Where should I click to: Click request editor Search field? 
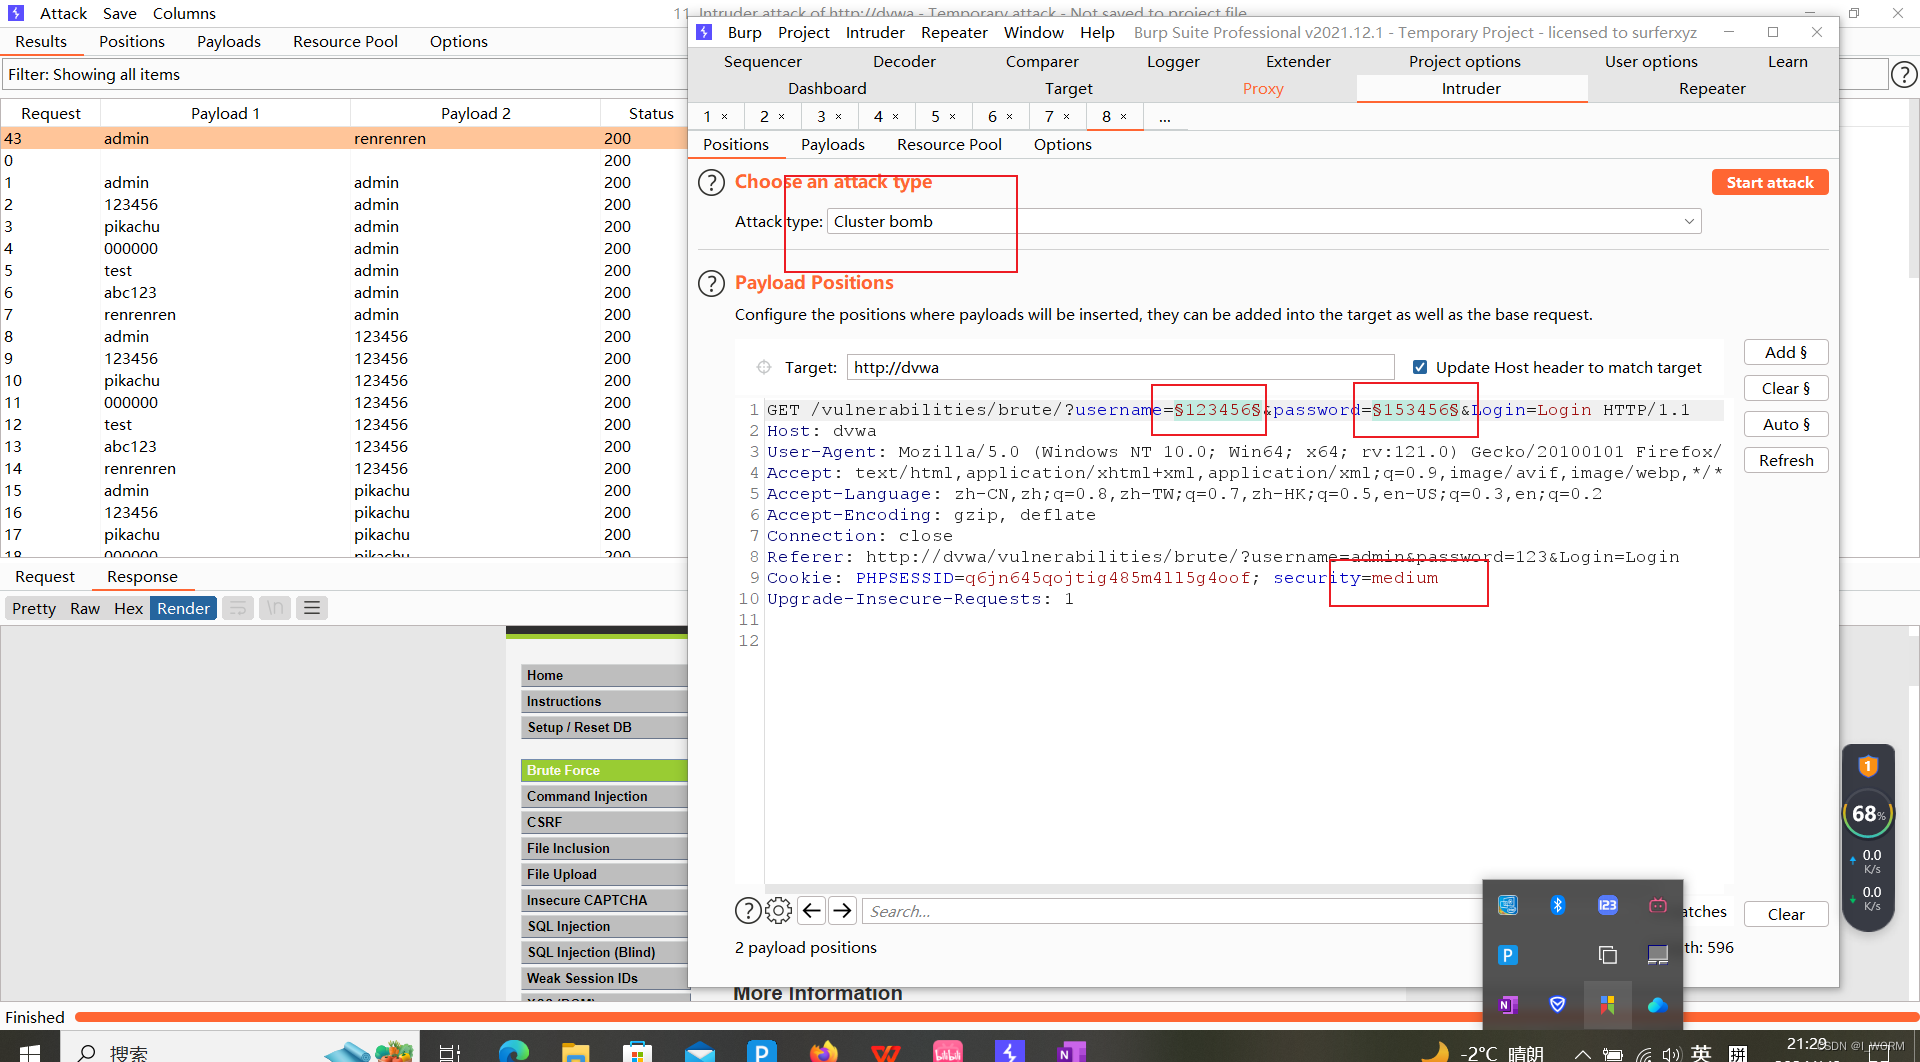(1172, 911)
